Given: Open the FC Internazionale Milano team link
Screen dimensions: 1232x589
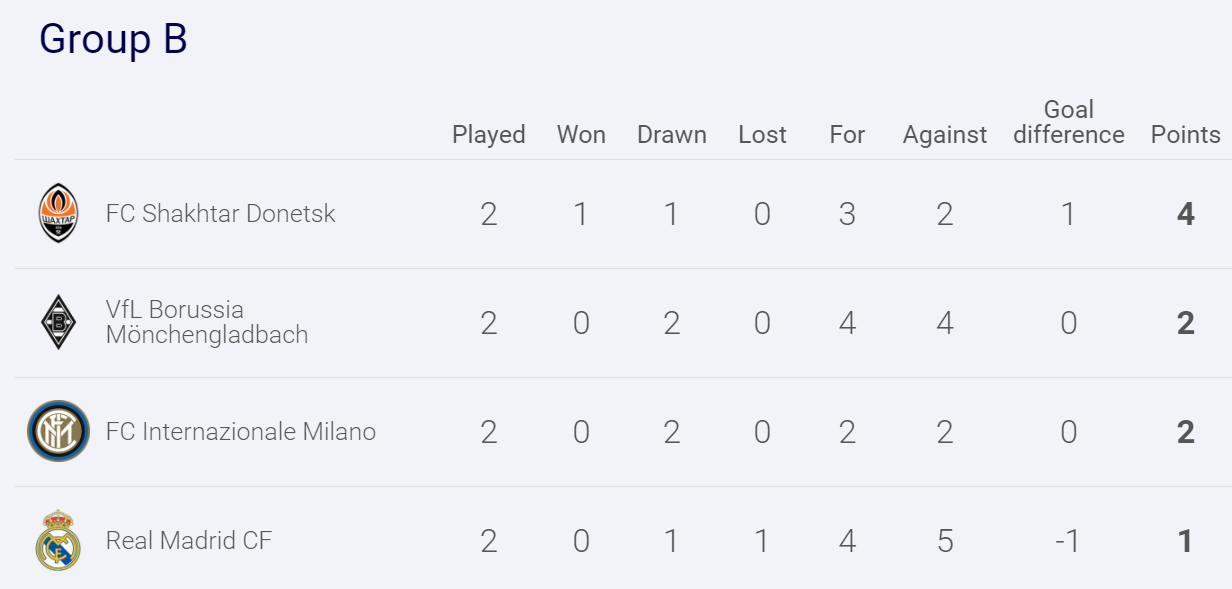Looking at the screenshot, I should pyautogui.click(x=241, y=432).
